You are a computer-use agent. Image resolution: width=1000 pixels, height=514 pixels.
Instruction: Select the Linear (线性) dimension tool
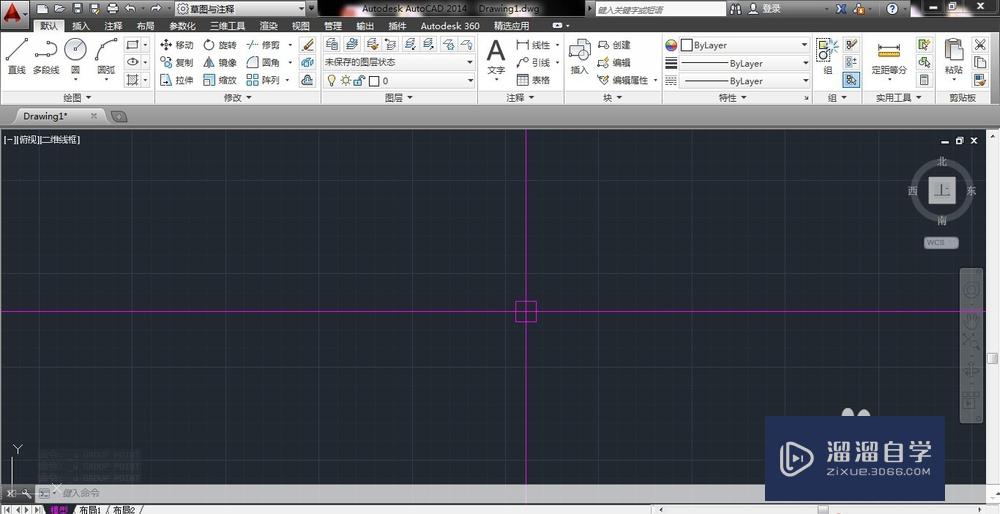point(533,45)
